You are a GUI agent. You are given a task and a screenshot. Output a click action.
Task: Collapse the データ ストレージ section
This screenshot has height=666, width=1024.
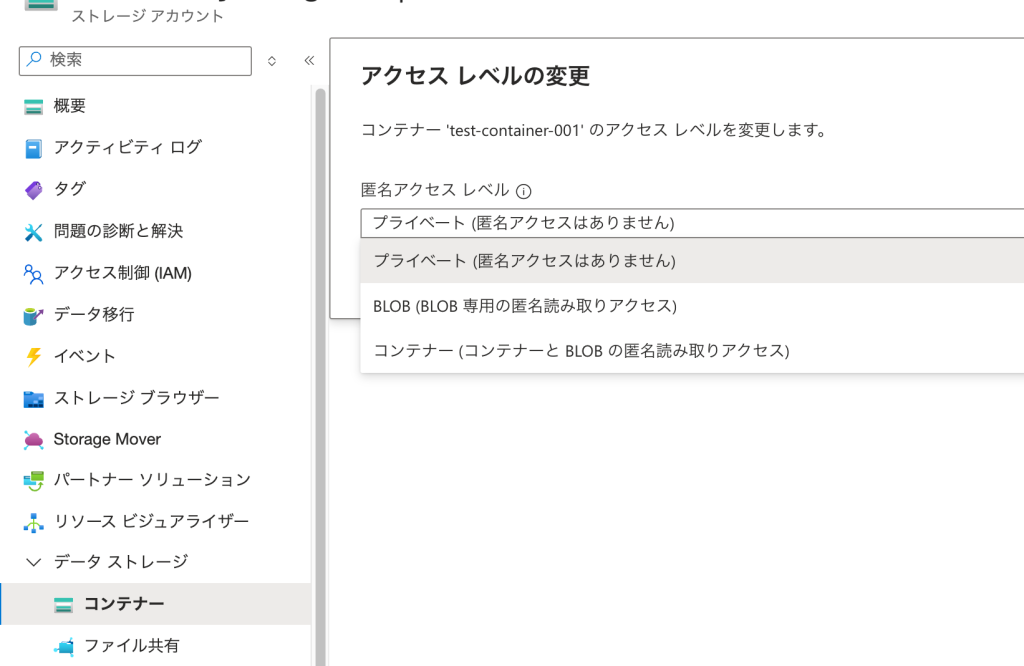(34, 562)
